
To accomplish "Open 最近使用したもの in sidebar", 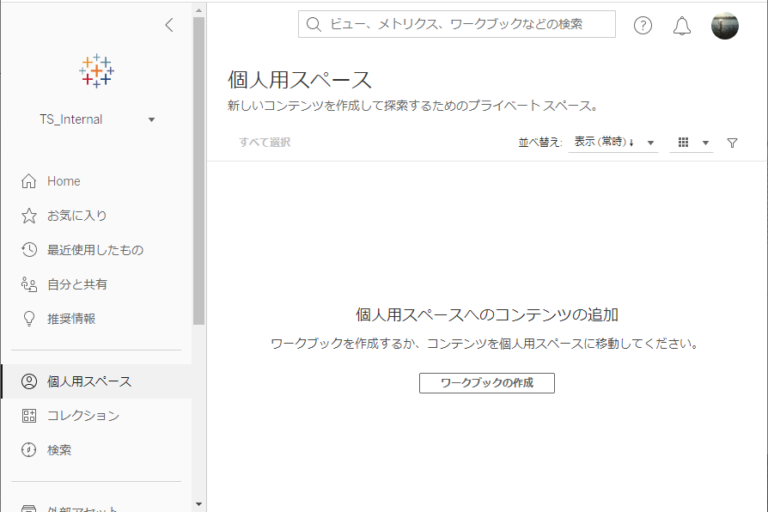I will [95, 250].
